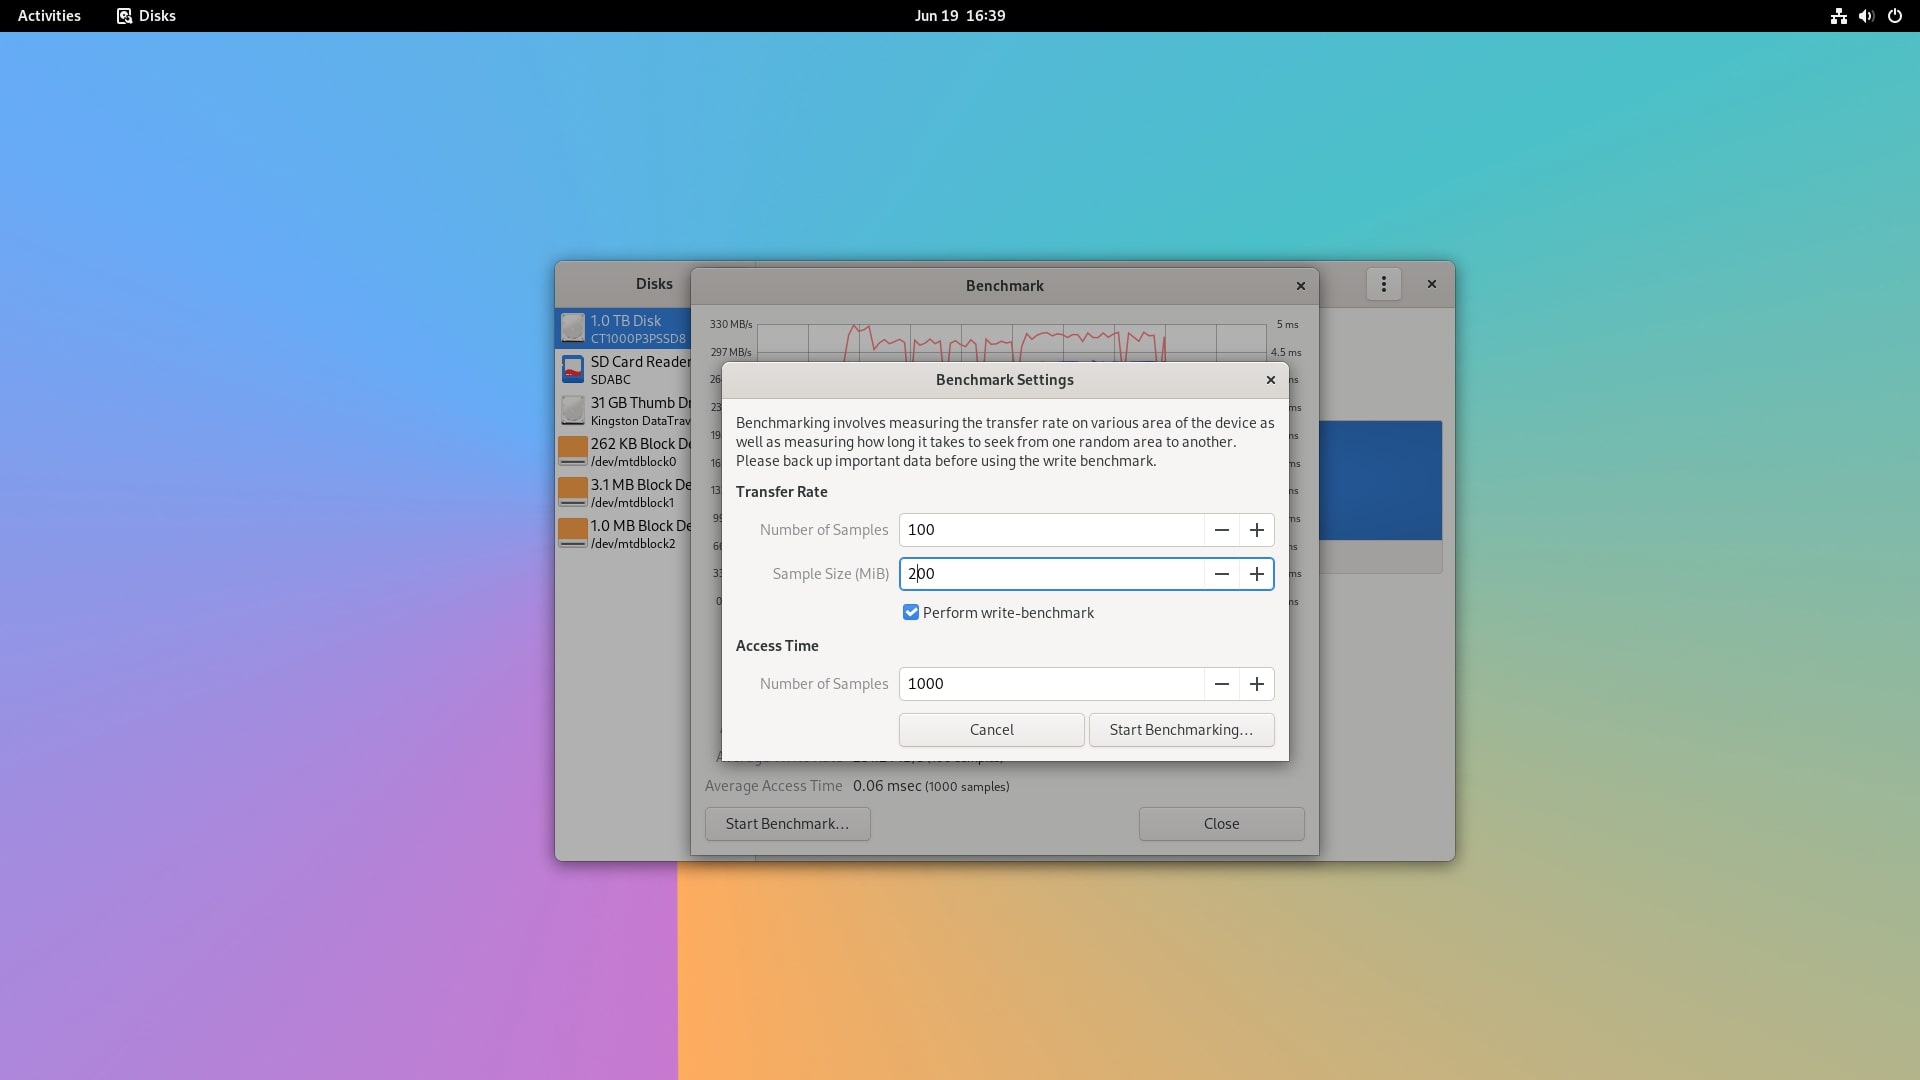Screen dimensions: 1920x1080
Task: Select the SD Card Reader icon
Action: coord(572,369)
